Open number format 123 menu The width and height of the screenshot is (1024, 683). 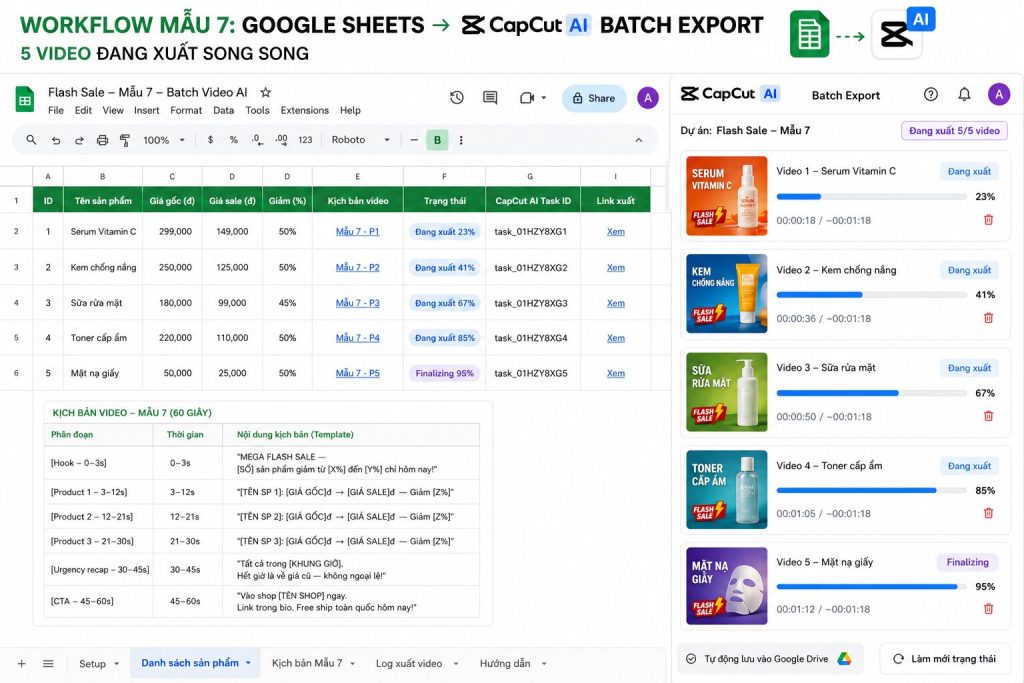[x=305, y=140]
